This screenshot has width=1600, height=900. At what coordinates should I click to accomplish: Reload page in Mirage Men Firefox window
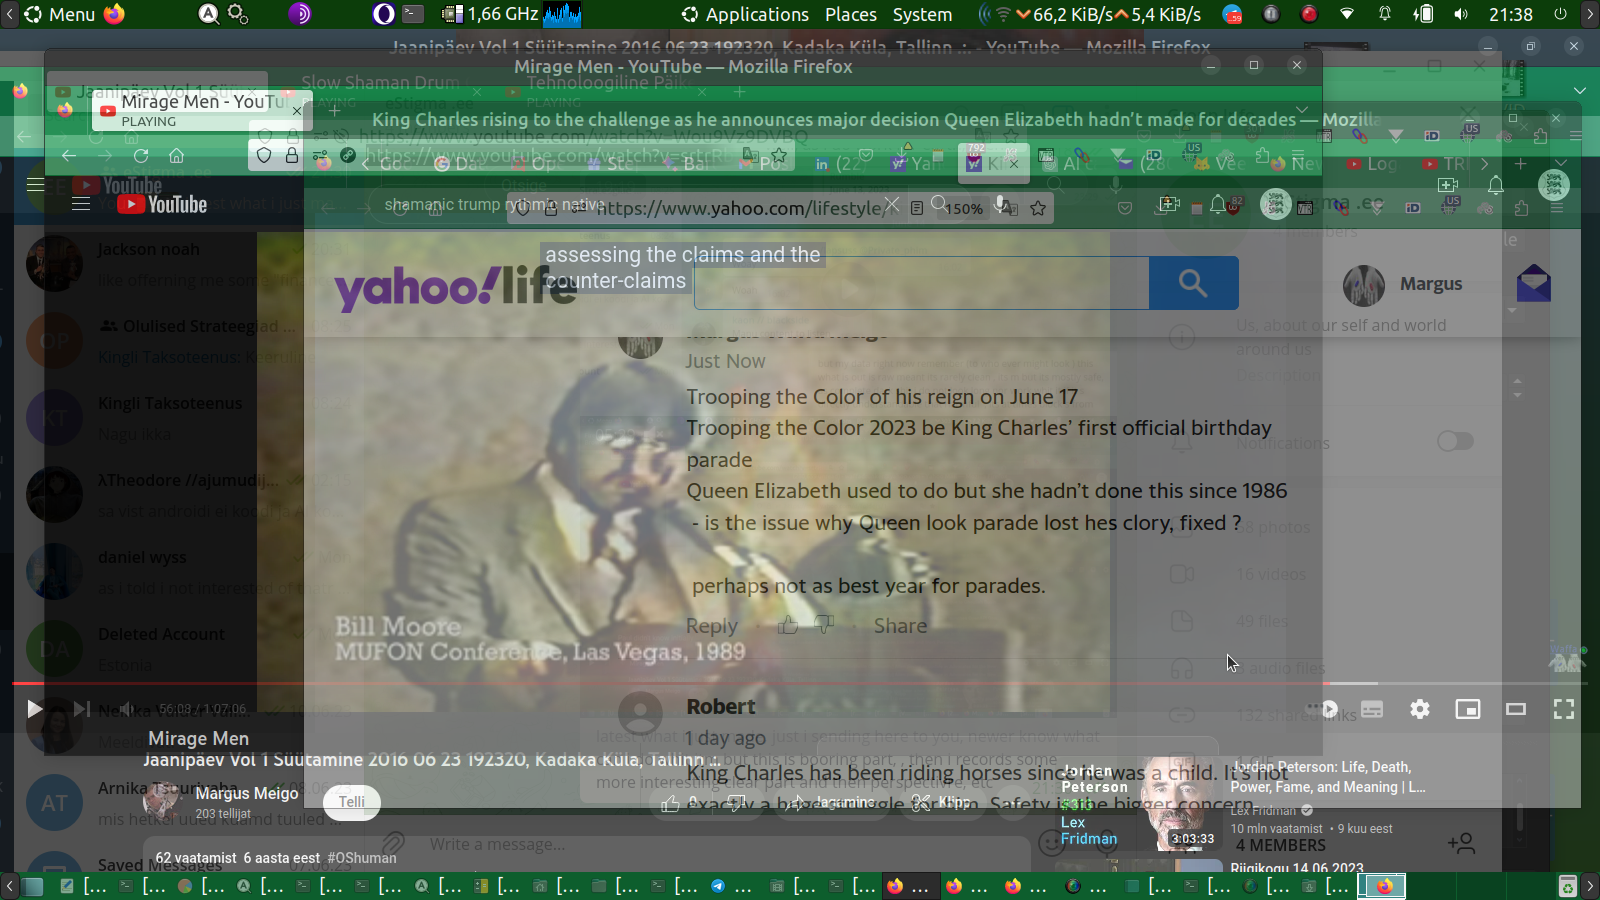point(141,155)
